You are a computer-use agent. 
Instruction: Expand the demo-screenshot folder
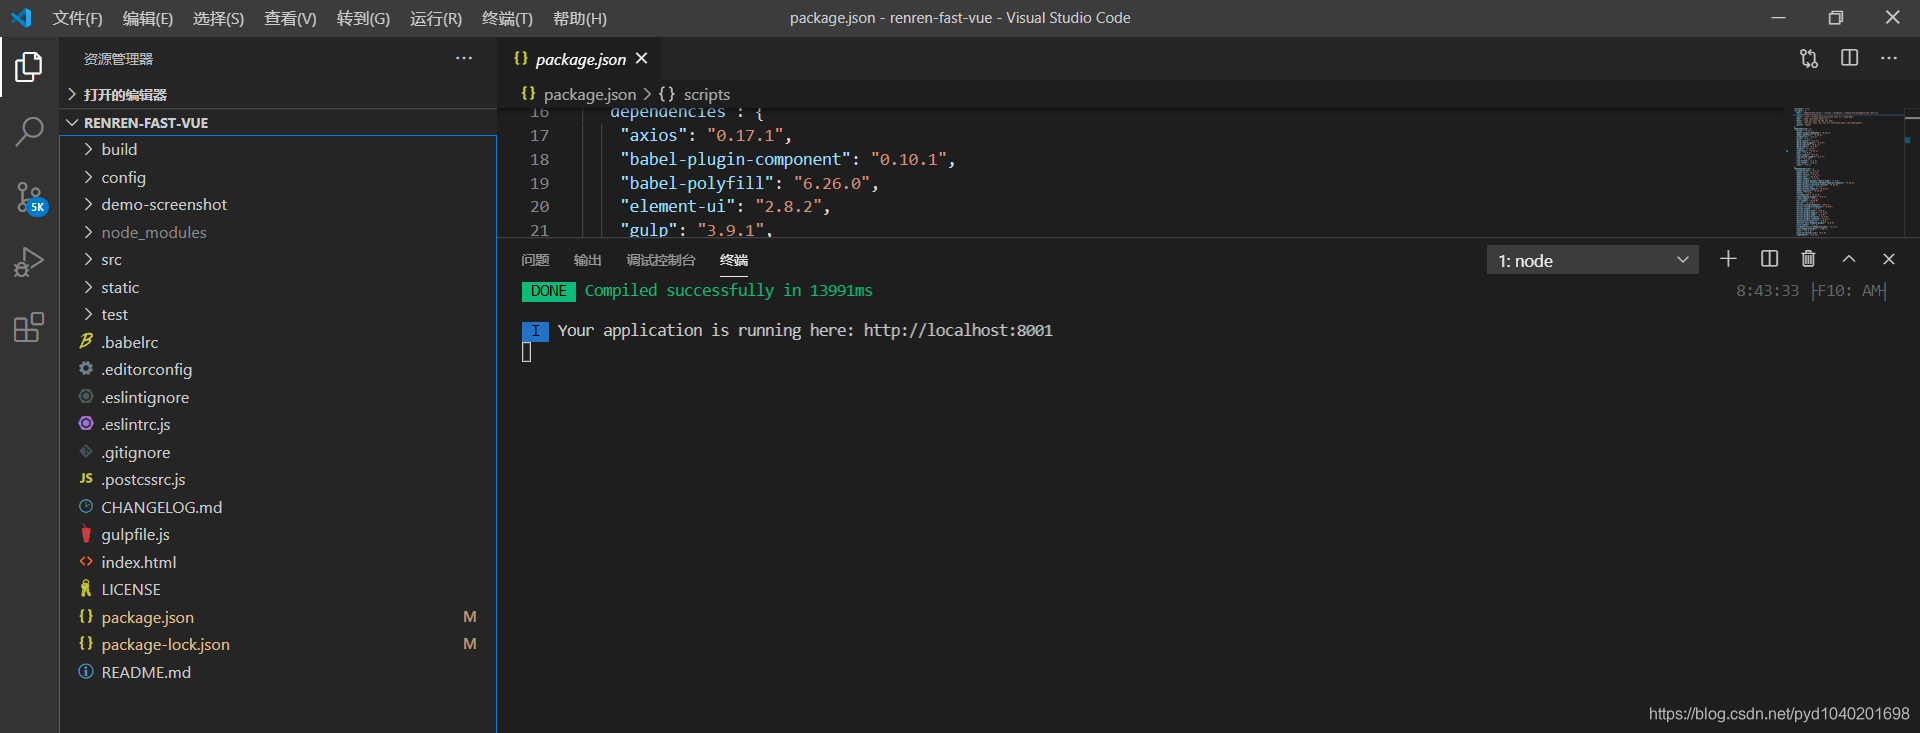[278, 204]
